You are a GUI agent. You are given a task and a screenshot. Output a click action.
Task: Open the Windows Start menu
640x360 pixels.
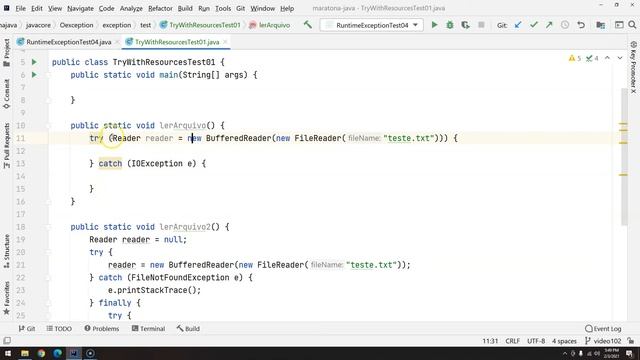point(8,353)
